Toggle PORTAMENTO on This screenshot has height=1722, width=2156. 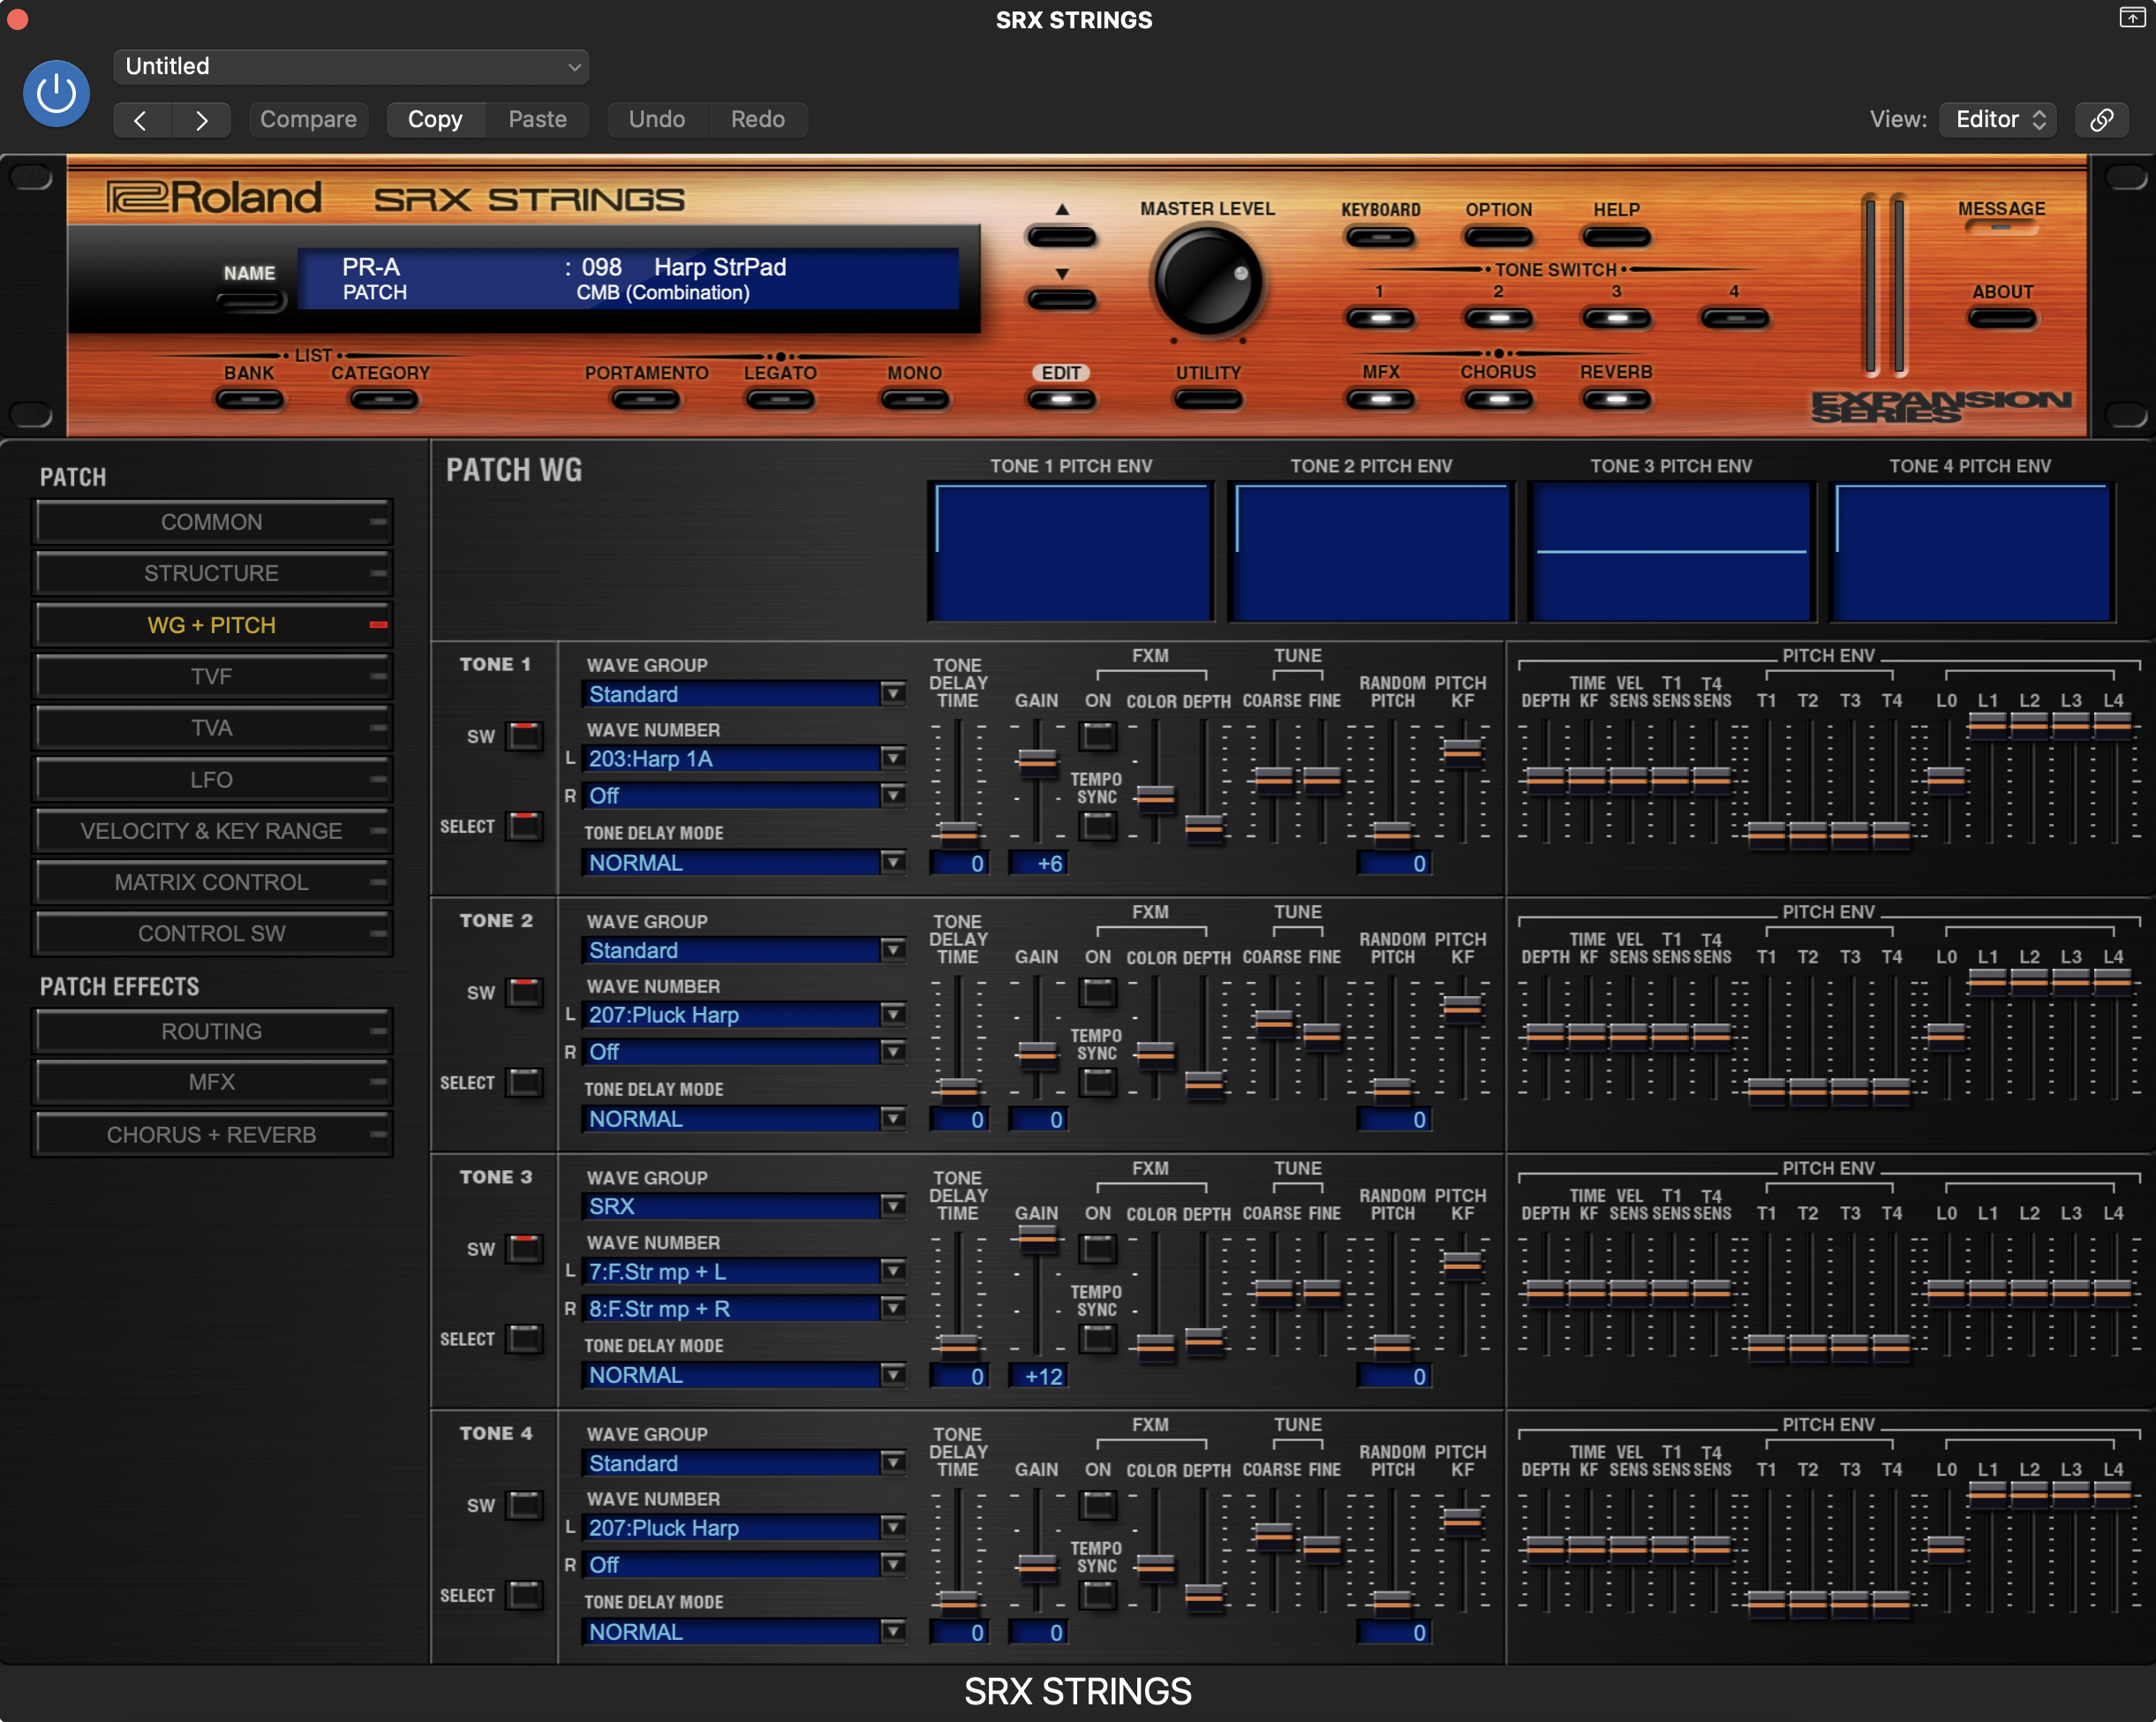pos(646,400)
